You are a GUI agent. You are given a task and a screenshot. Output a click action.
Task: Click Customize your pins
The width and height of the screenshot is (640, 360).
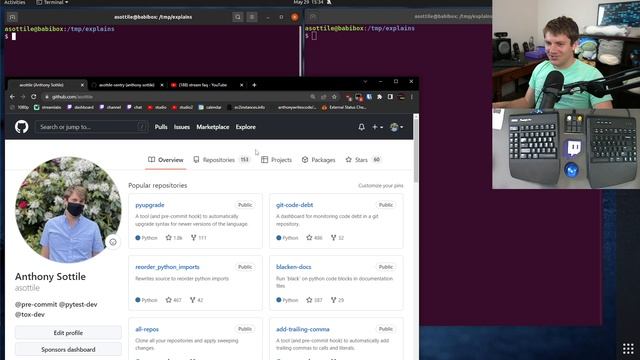(x=380, y=186)
